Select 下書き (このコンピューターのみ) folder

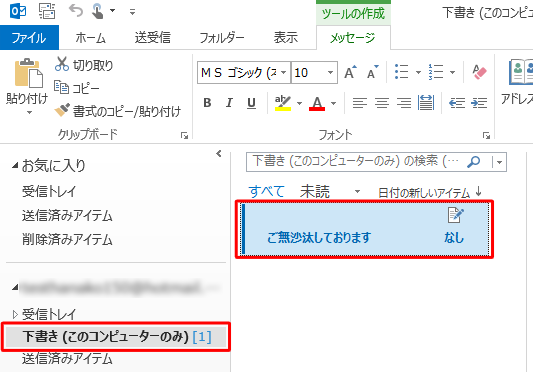(116, 337)
